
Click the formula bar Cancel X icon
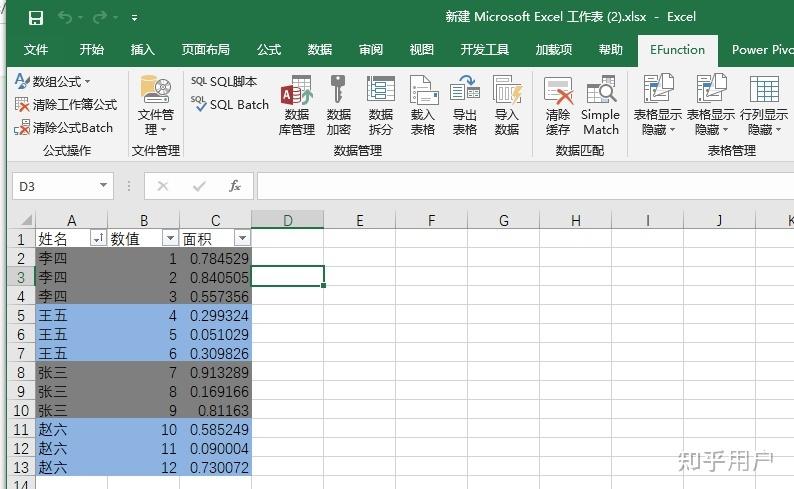pyautogui.click(x=163, y=186)
